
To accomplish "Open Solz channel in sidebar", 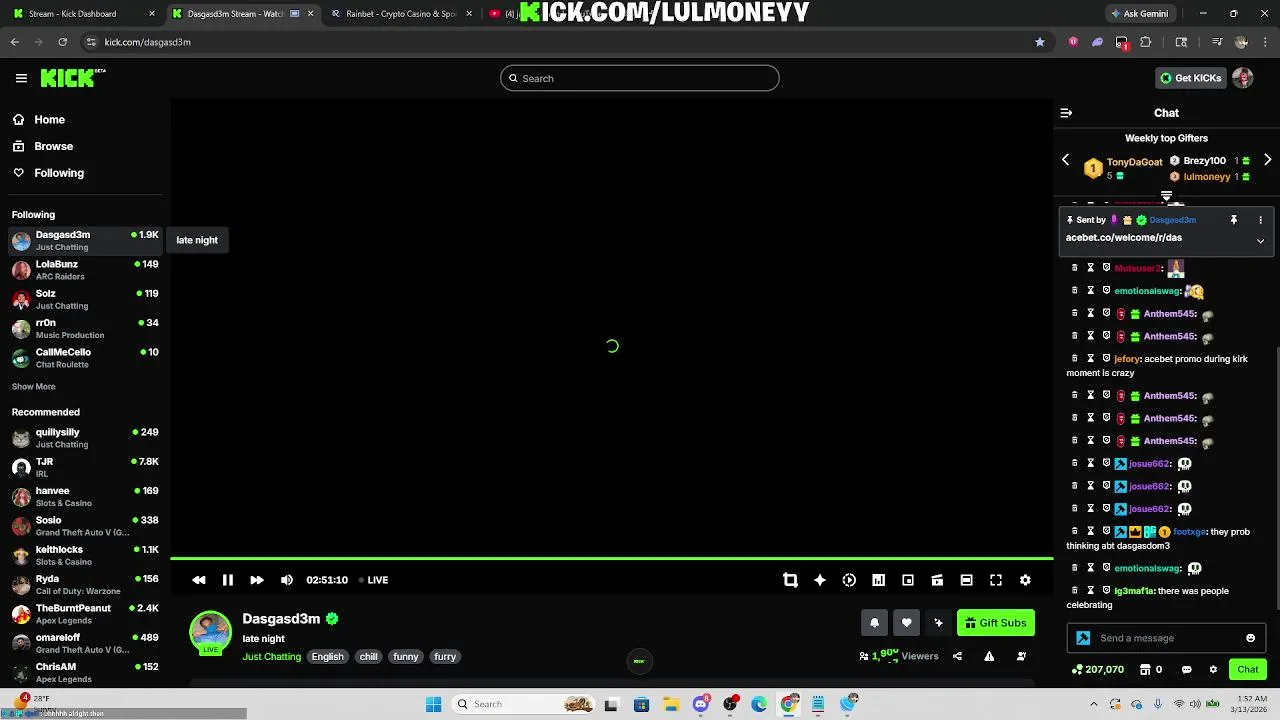I will click(x=85, y=299).
